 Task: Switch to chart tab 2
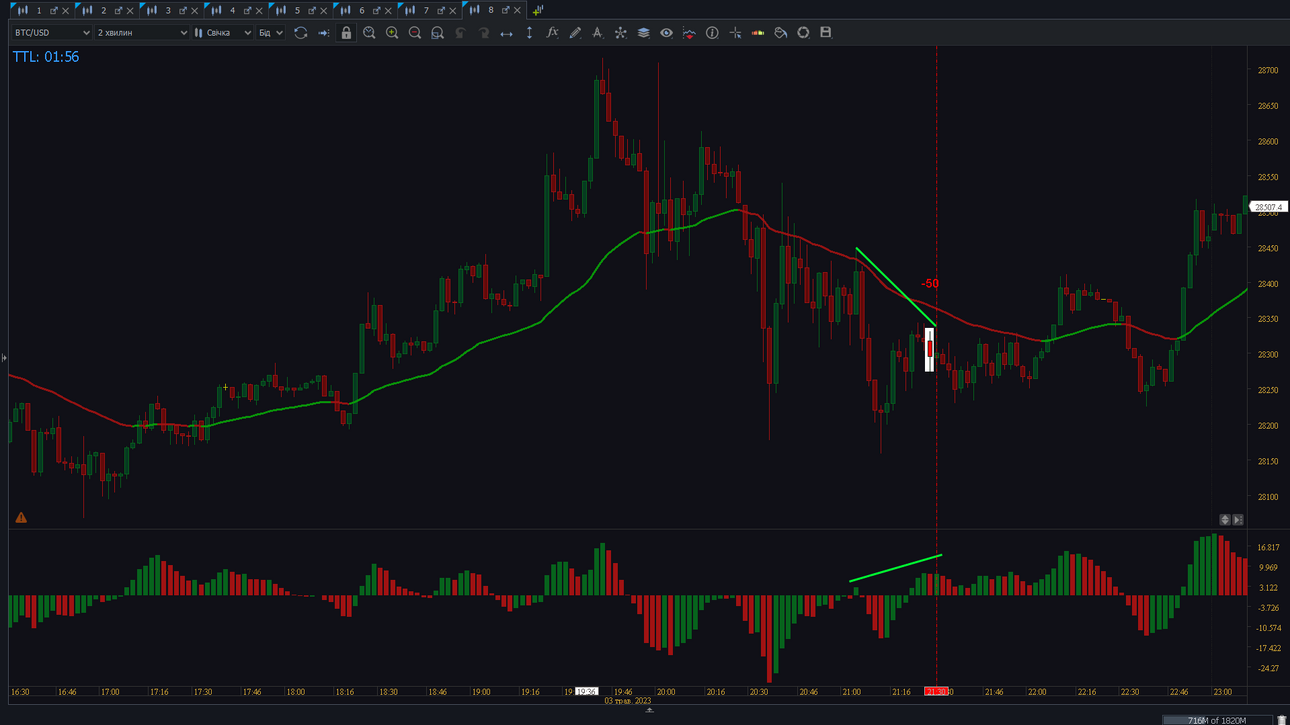(103, 10)
